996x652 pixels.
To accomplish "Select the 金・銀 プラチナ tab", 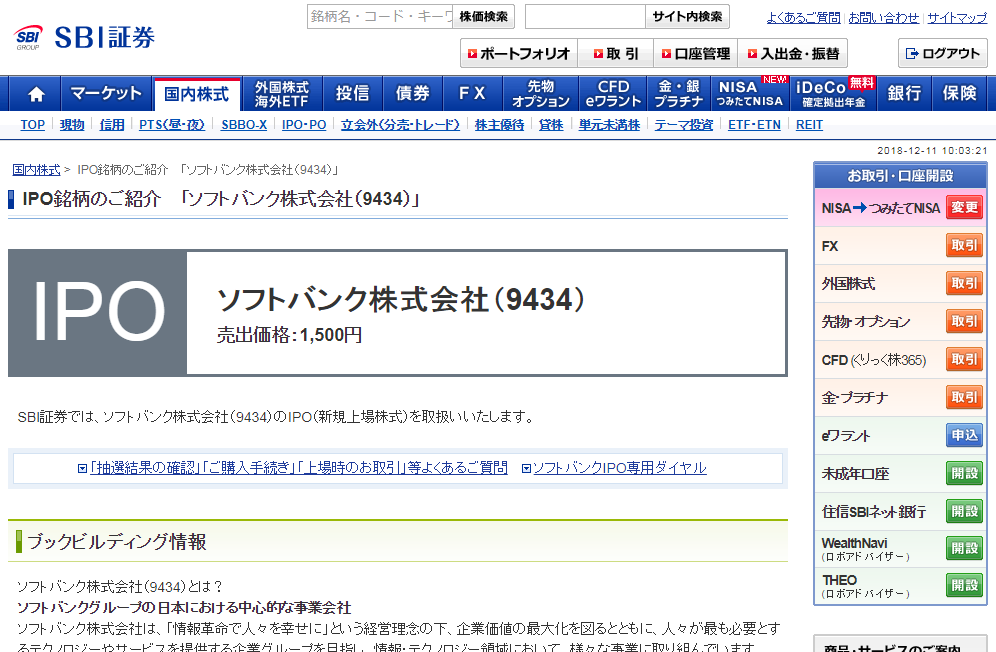I will (679, 94).
